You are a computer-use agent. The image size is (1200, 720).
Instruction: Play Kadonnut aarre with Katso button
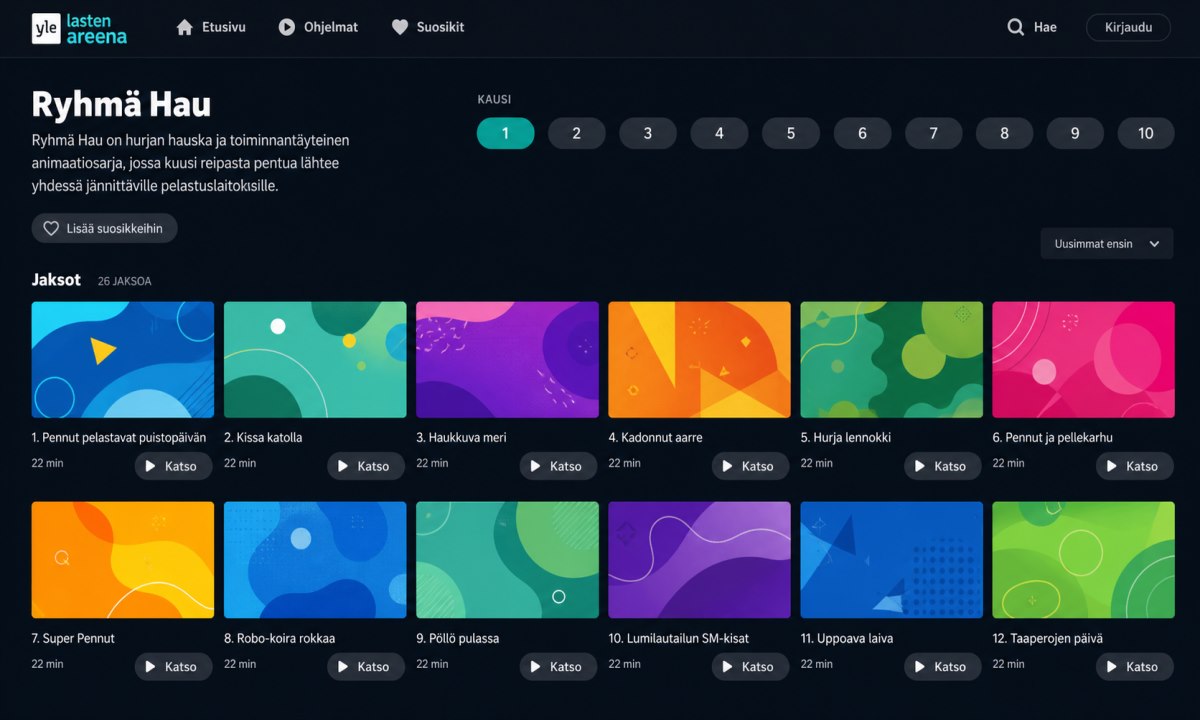[x=750, y=466]
